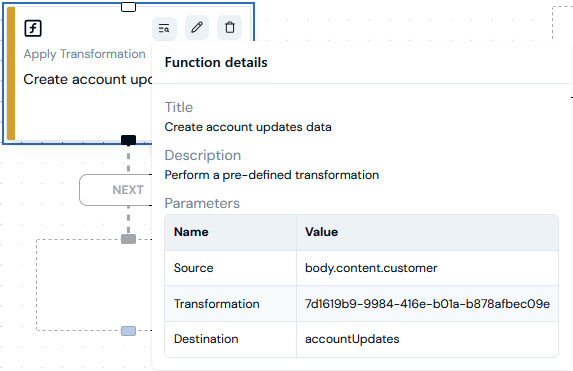Select the "body.content.customer" value cell
The image size is (573, 371).
pos(427,268)
